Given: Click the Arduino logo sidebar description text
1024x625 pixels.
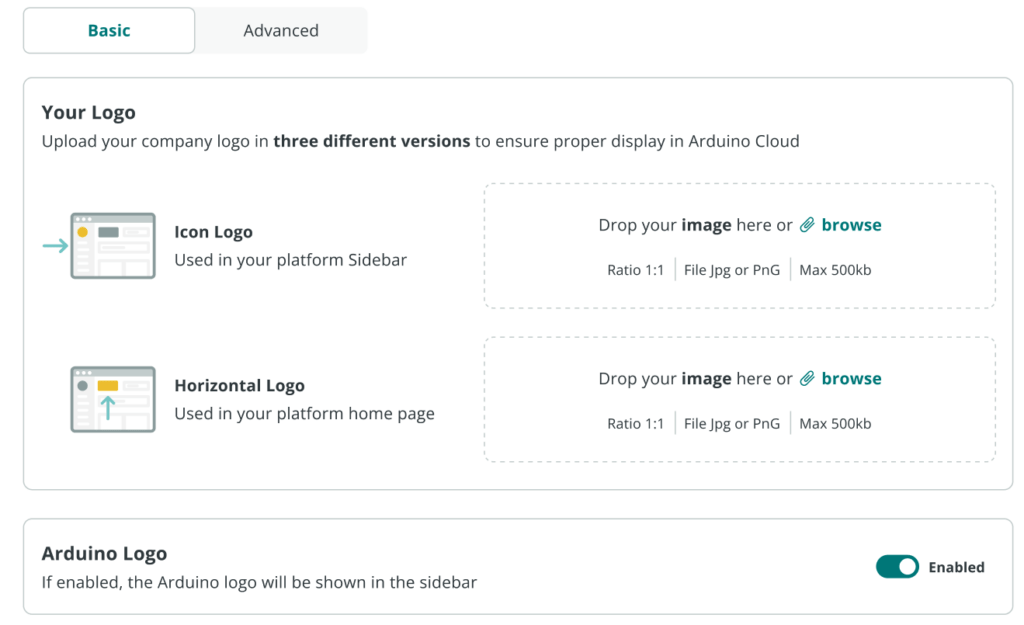Looking at the screenshot, I should tap(259, 582).
